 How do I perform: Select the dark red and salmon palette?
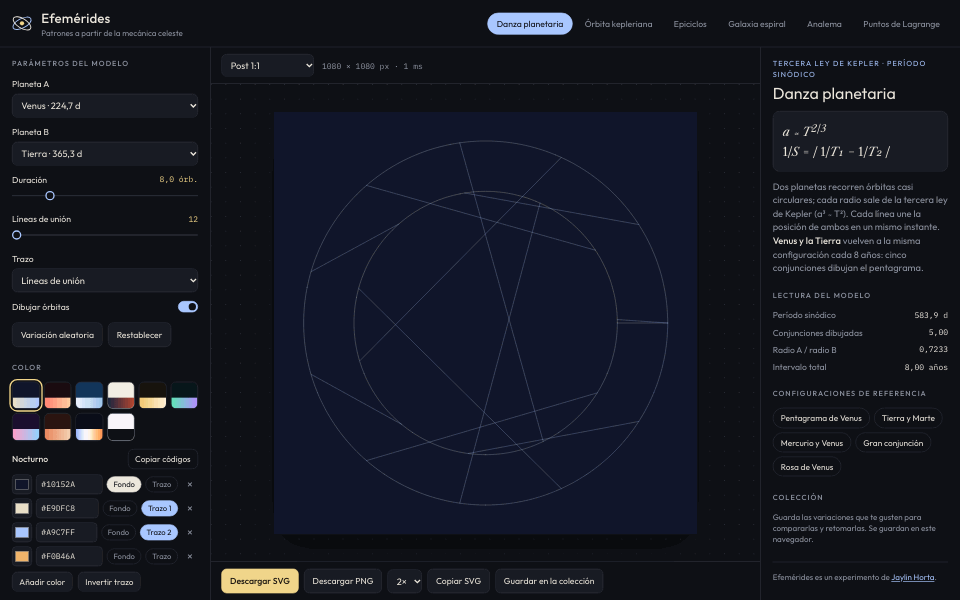(58, 395)
